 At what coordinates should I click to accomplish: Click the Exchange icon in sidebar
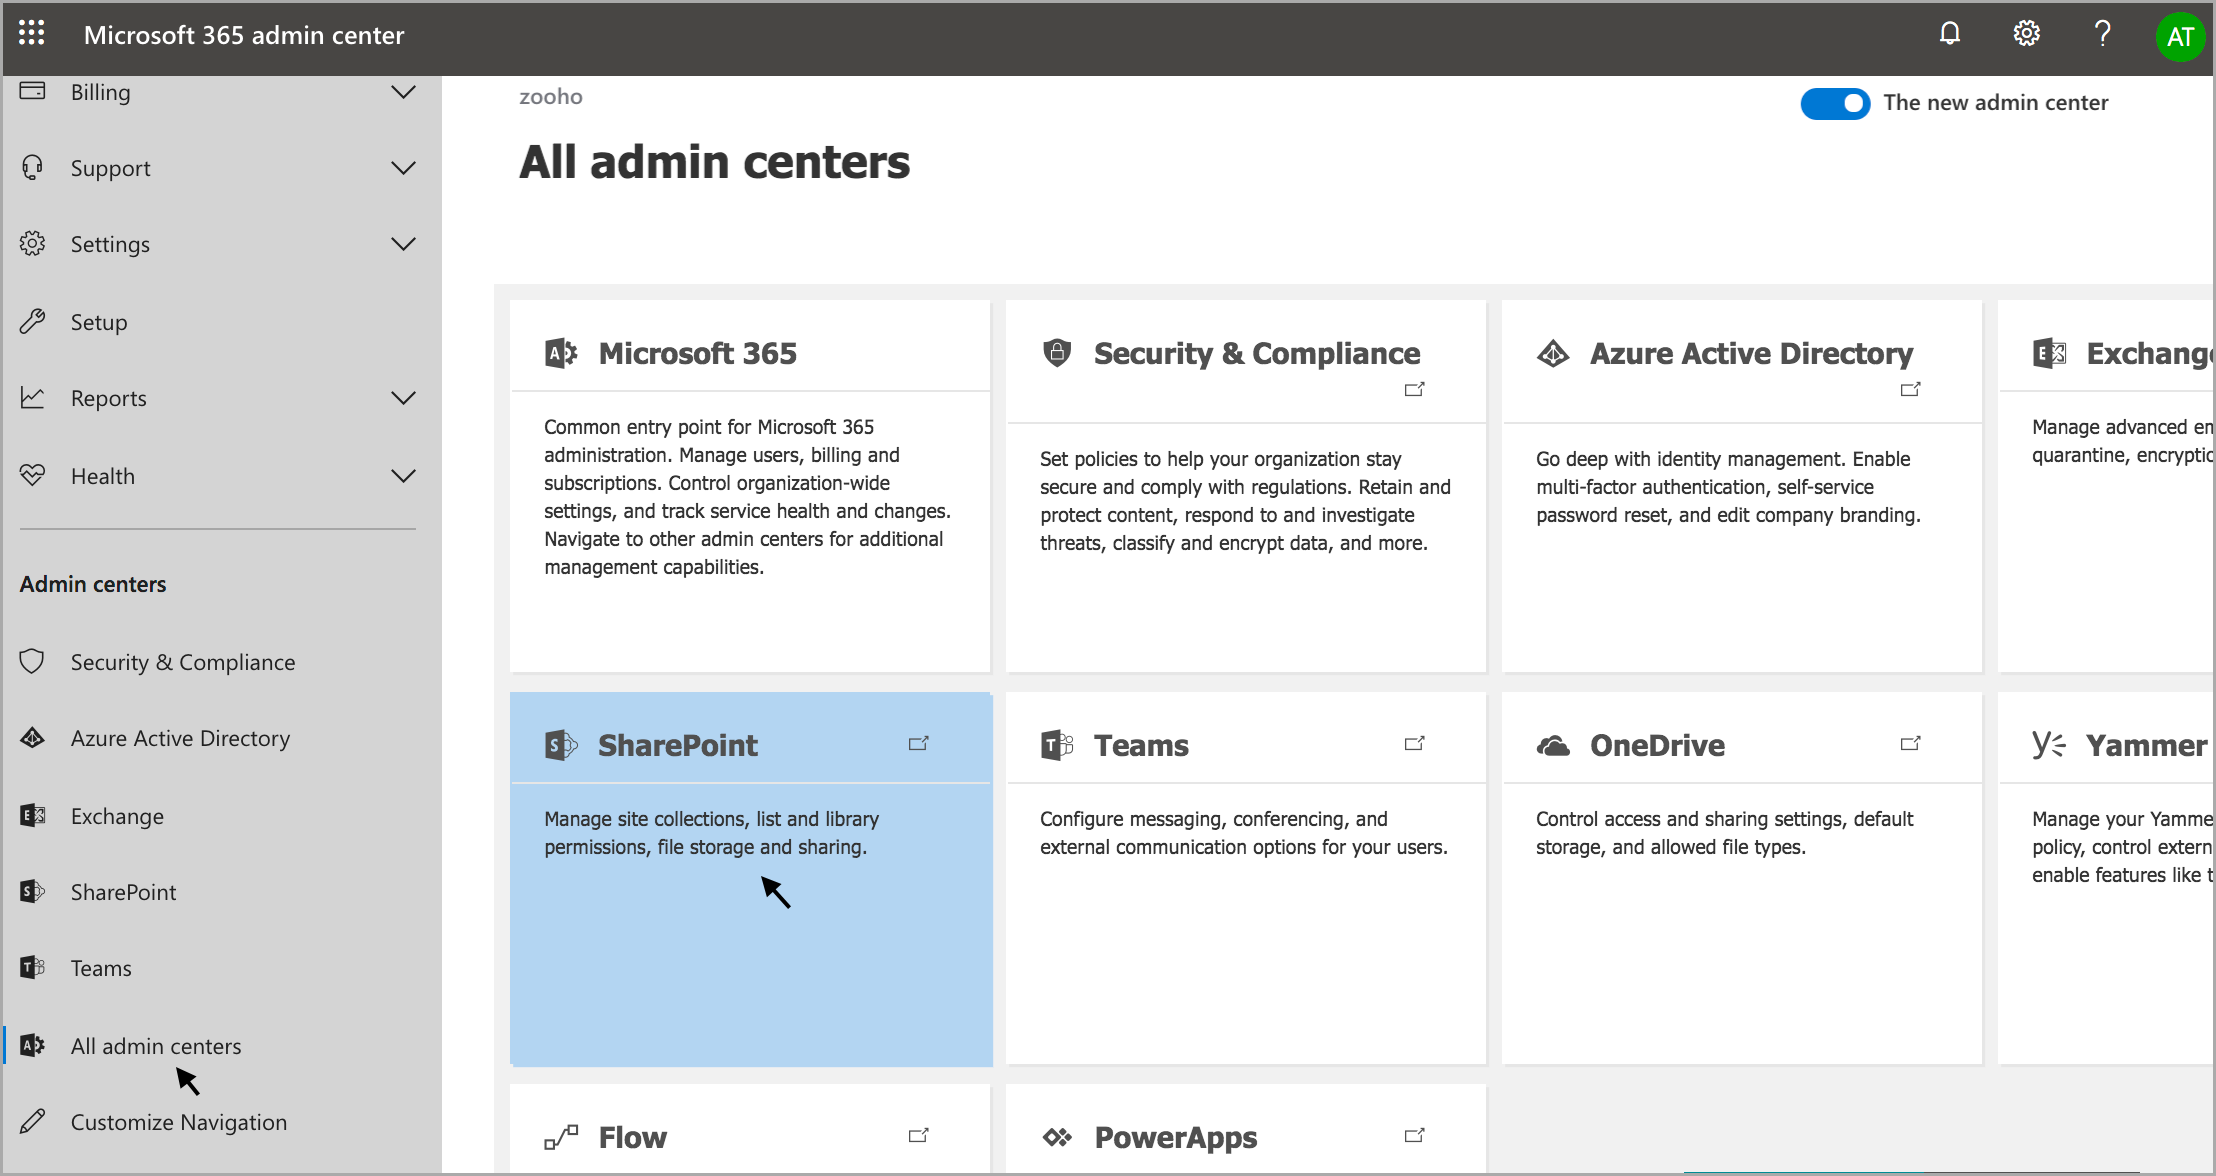tap(32, 815)
